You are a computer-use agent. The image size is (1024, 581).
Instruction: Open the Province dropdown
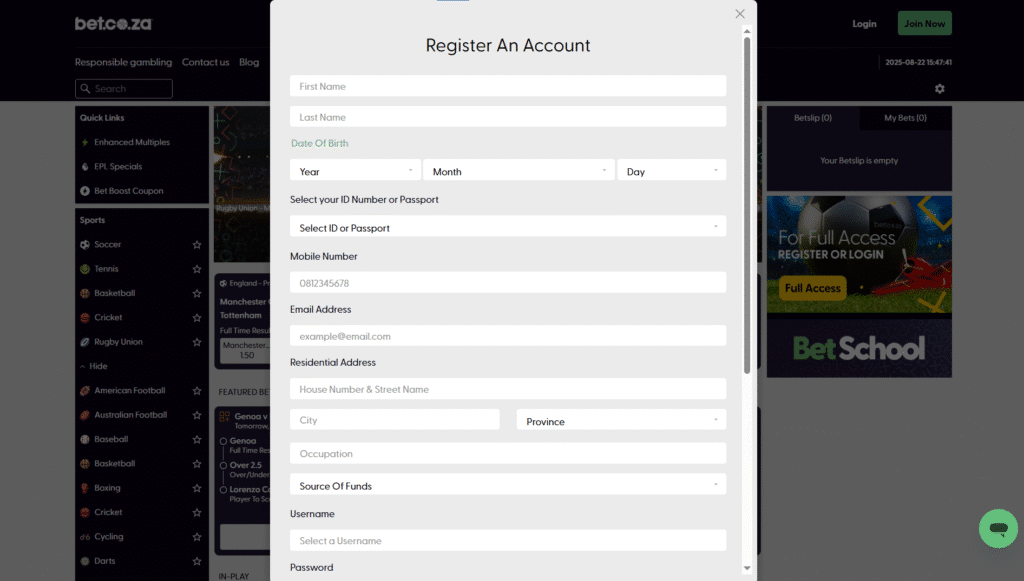[621, 420]
